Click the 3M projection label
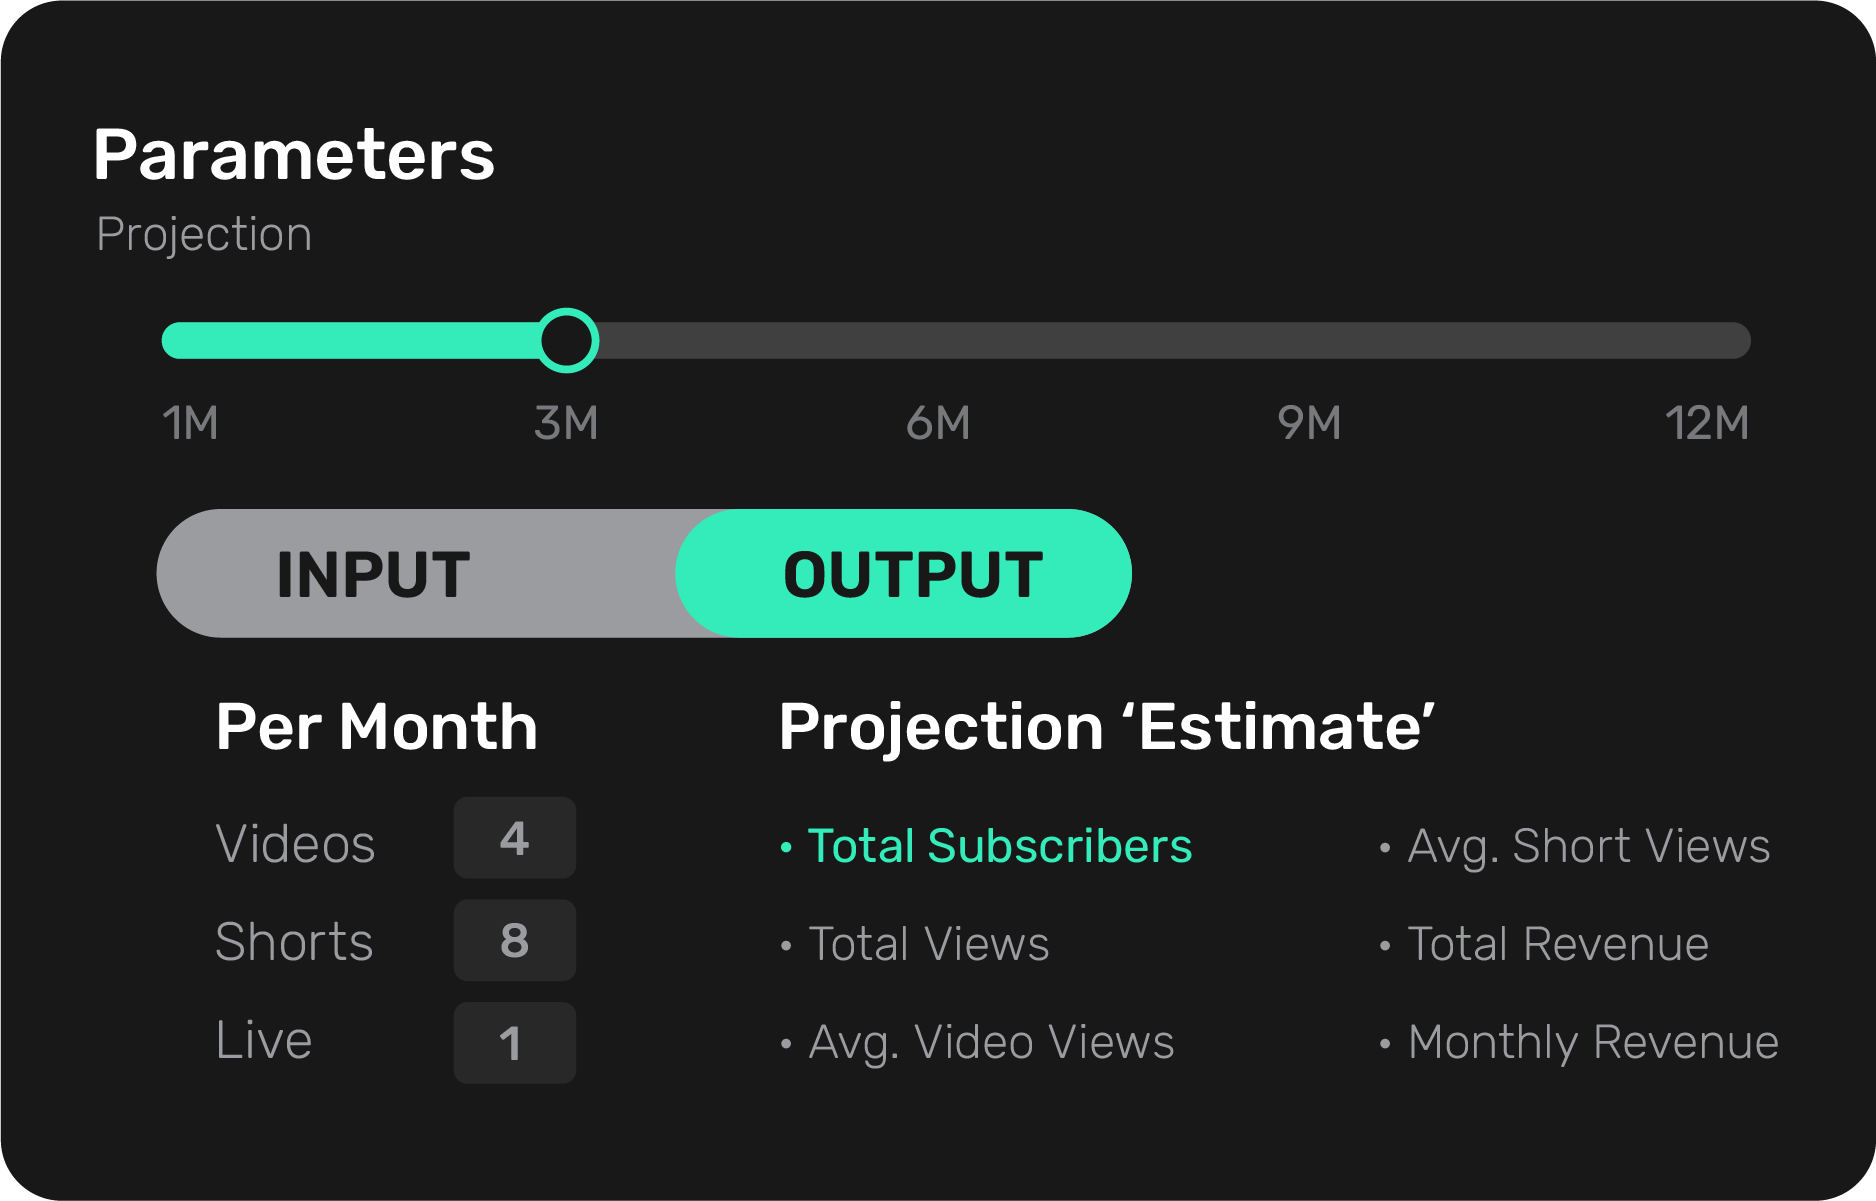 pyautogui.click(x=566, y=424)
